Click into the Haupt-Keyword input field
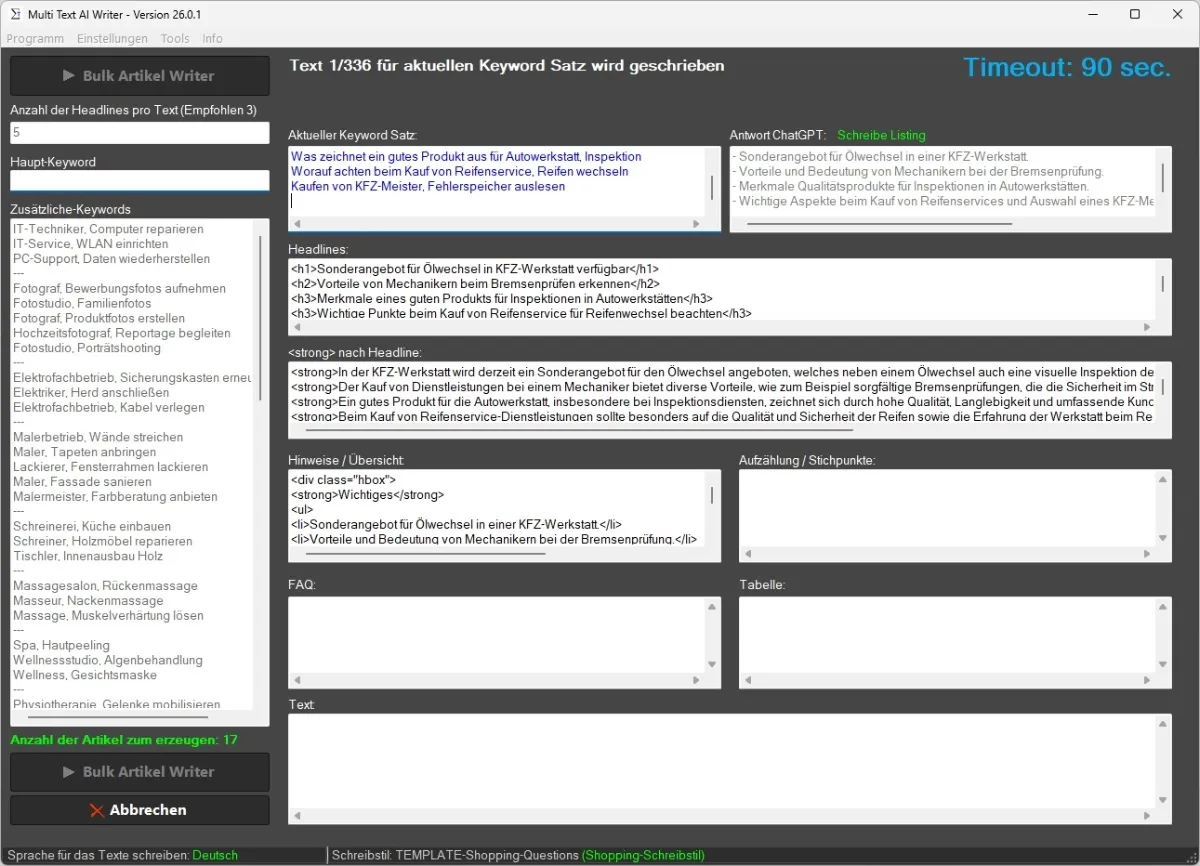The height and width of the screenshot is (866, 1200). coord(140,180)
